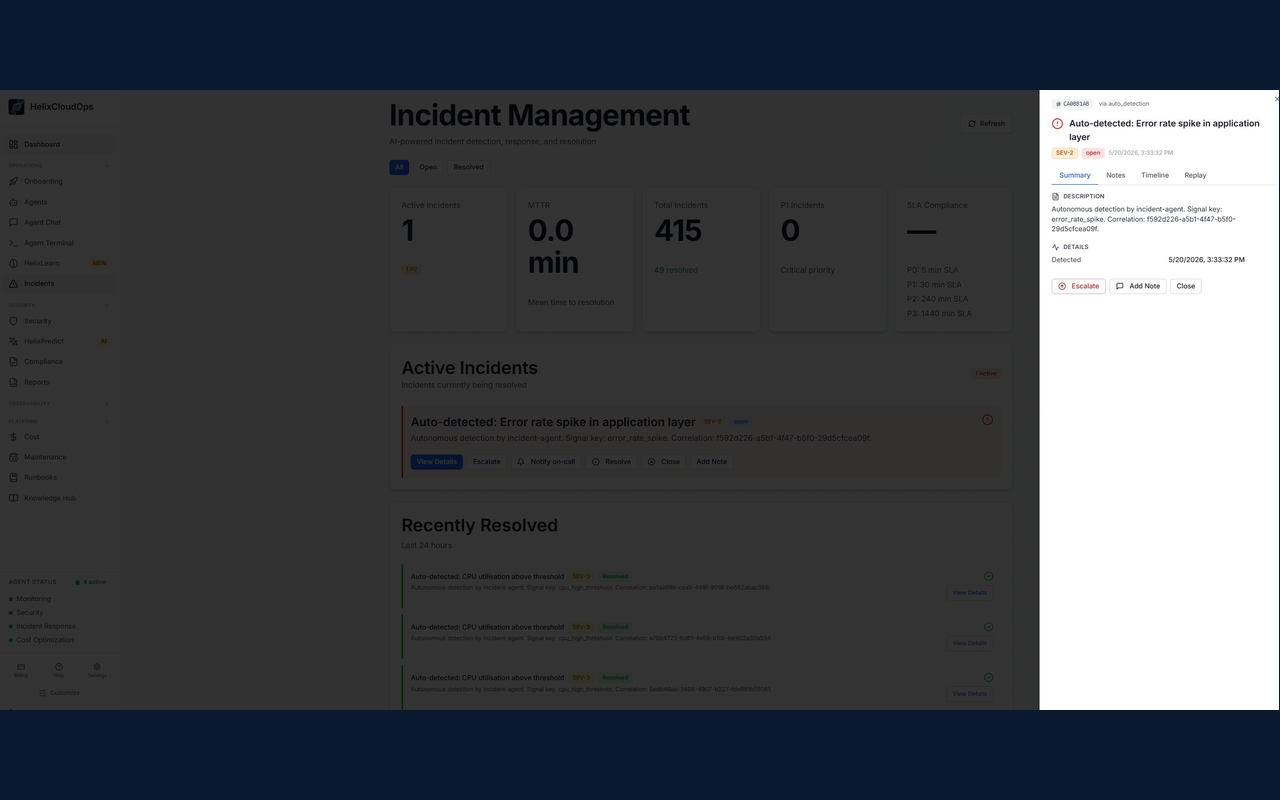Viewport: 1280px width, 800px height.
Task: Click the document icon beside DESCRIPTION
Action: 1055,196
